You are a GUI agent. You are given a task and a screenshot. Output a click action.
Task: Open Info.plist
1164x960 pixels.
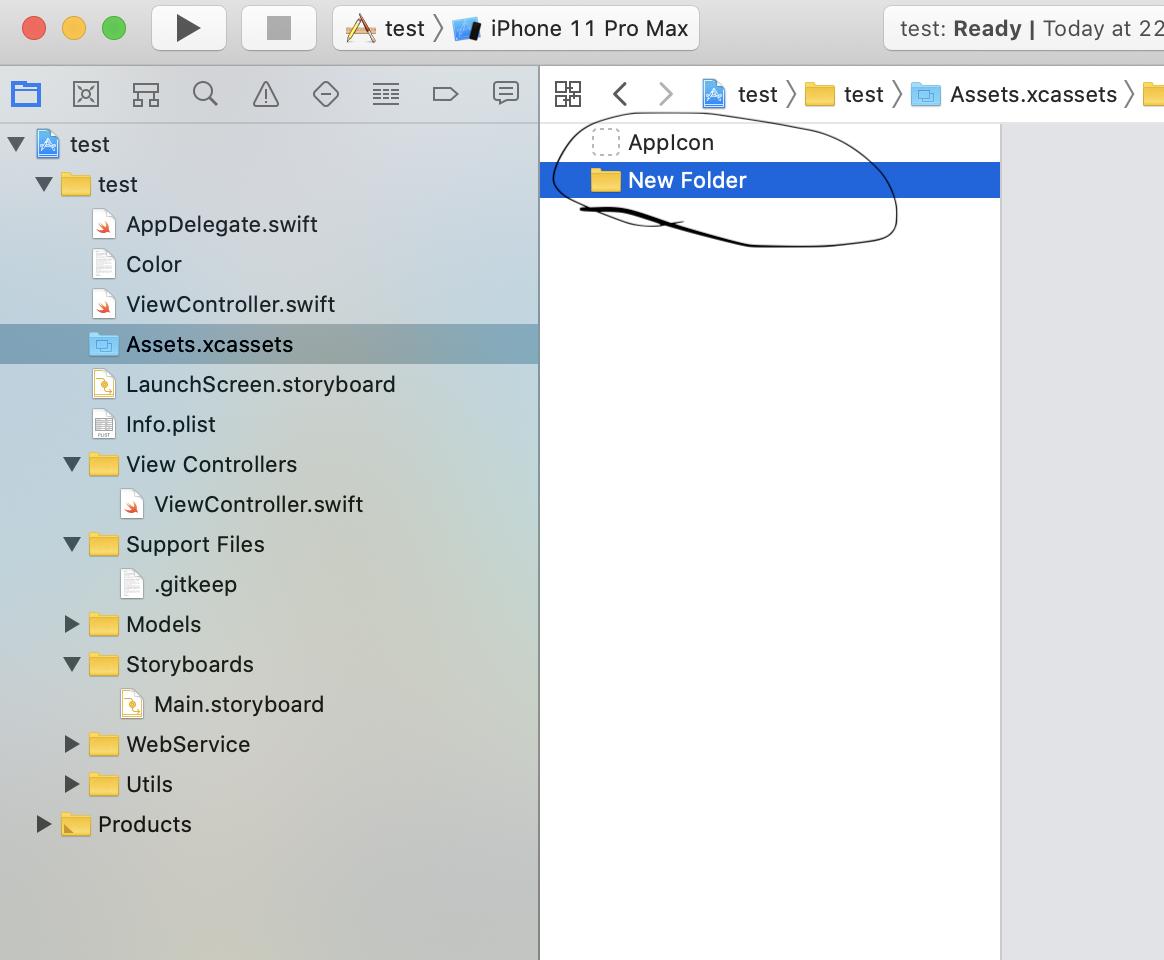[269, 425]
